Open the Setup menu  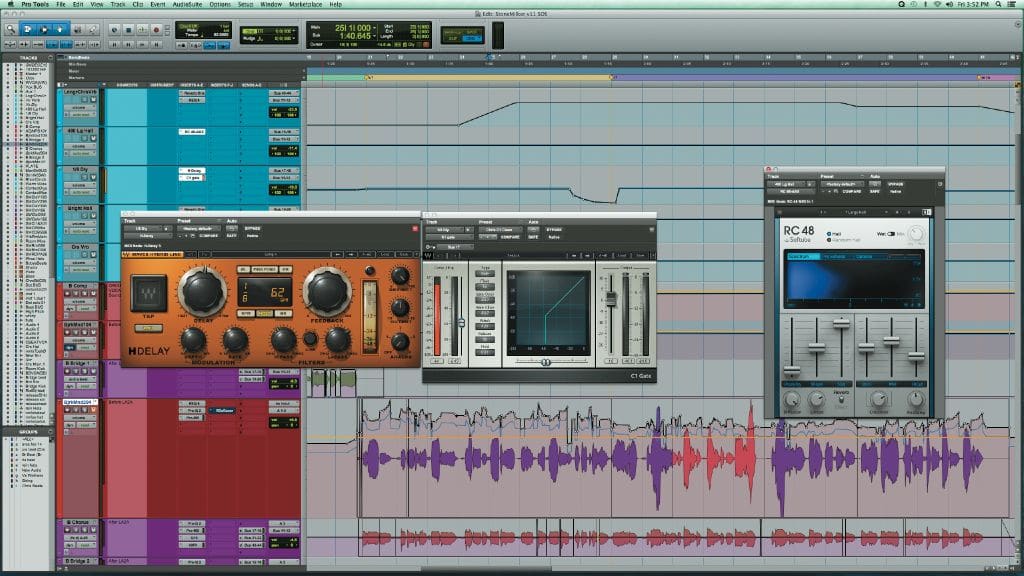point(245,4)
